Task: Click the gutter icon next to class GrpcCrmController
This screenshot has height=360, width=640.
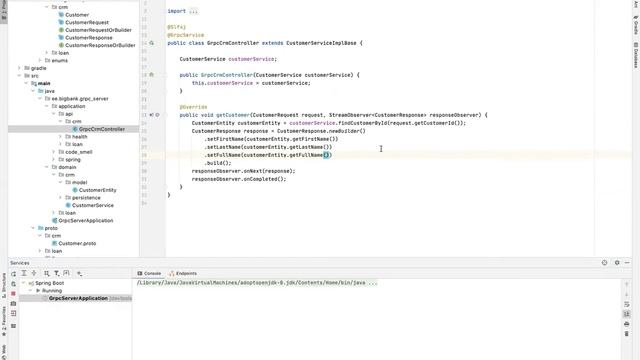Action: pyautogui.click(x=151, y=43)
